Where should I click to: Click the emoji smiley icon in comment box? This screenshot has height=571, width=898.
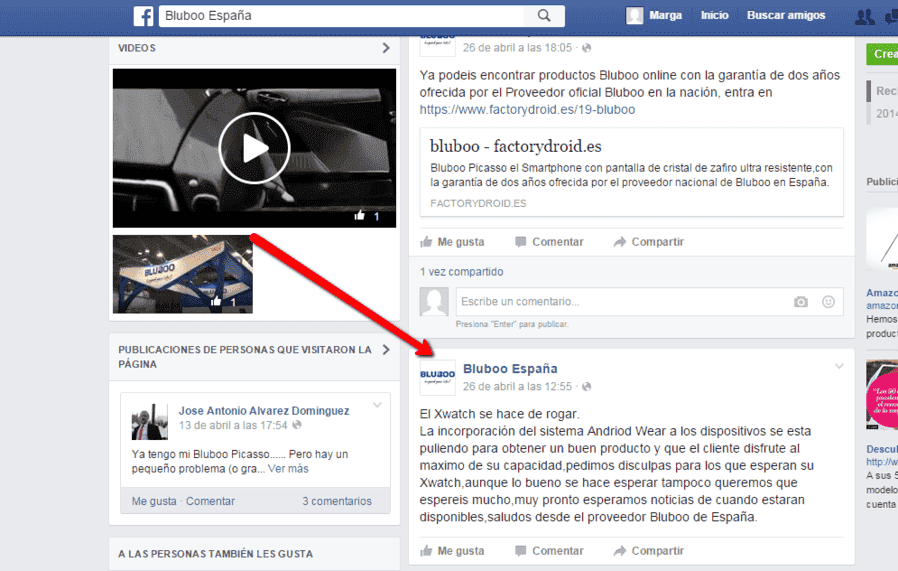click(828, 302)
